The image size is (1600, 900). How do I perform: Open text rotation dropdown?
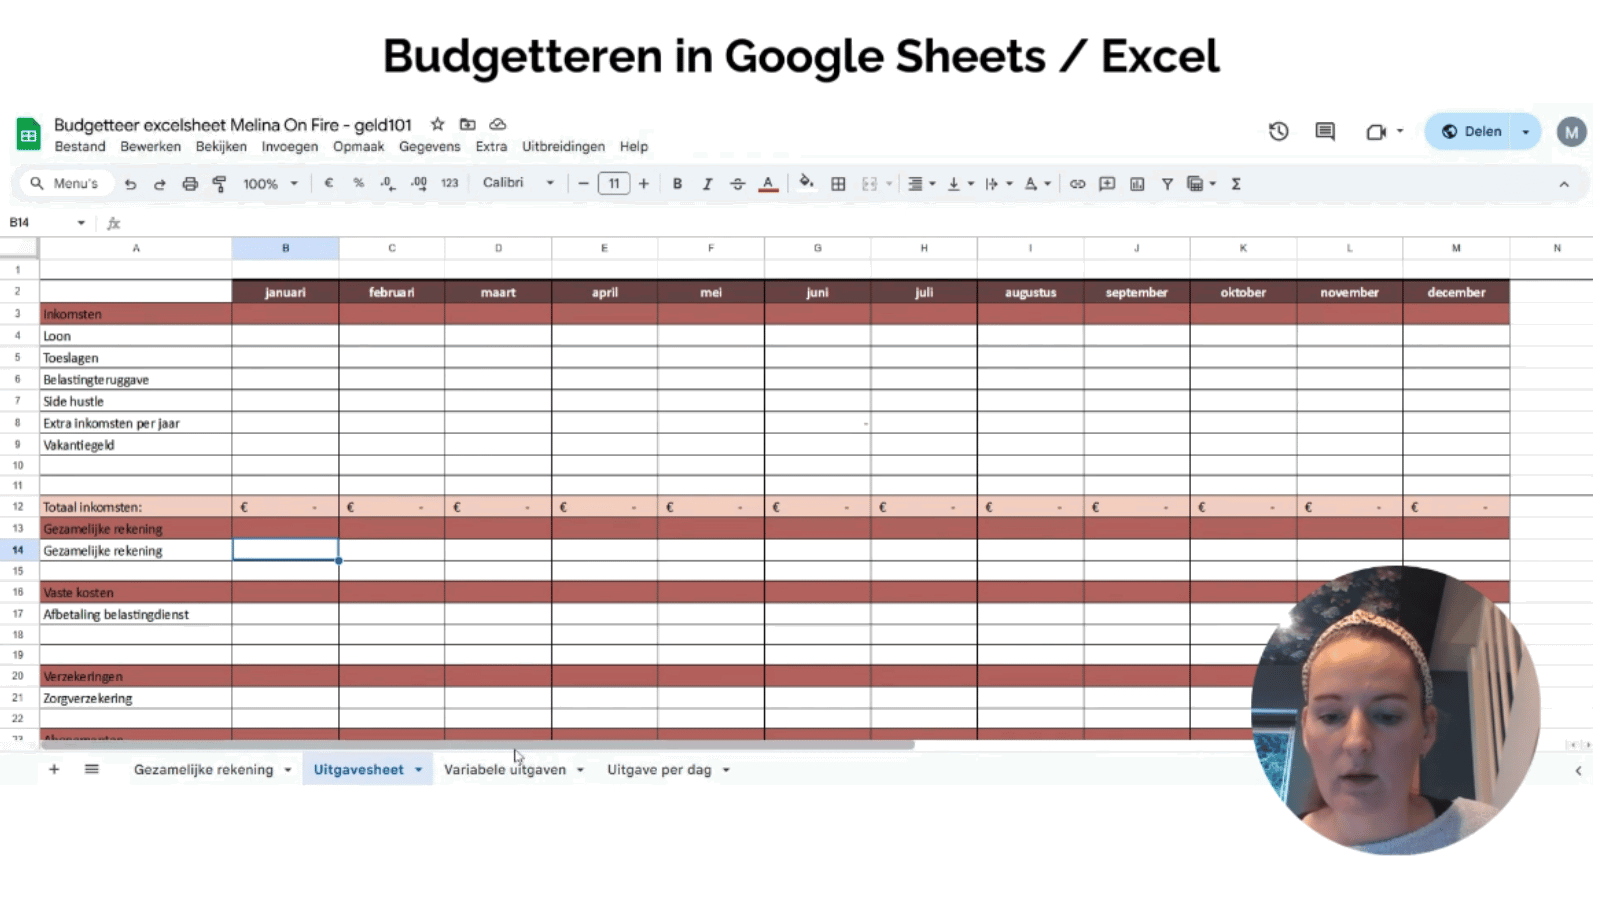pos(1037,184)
